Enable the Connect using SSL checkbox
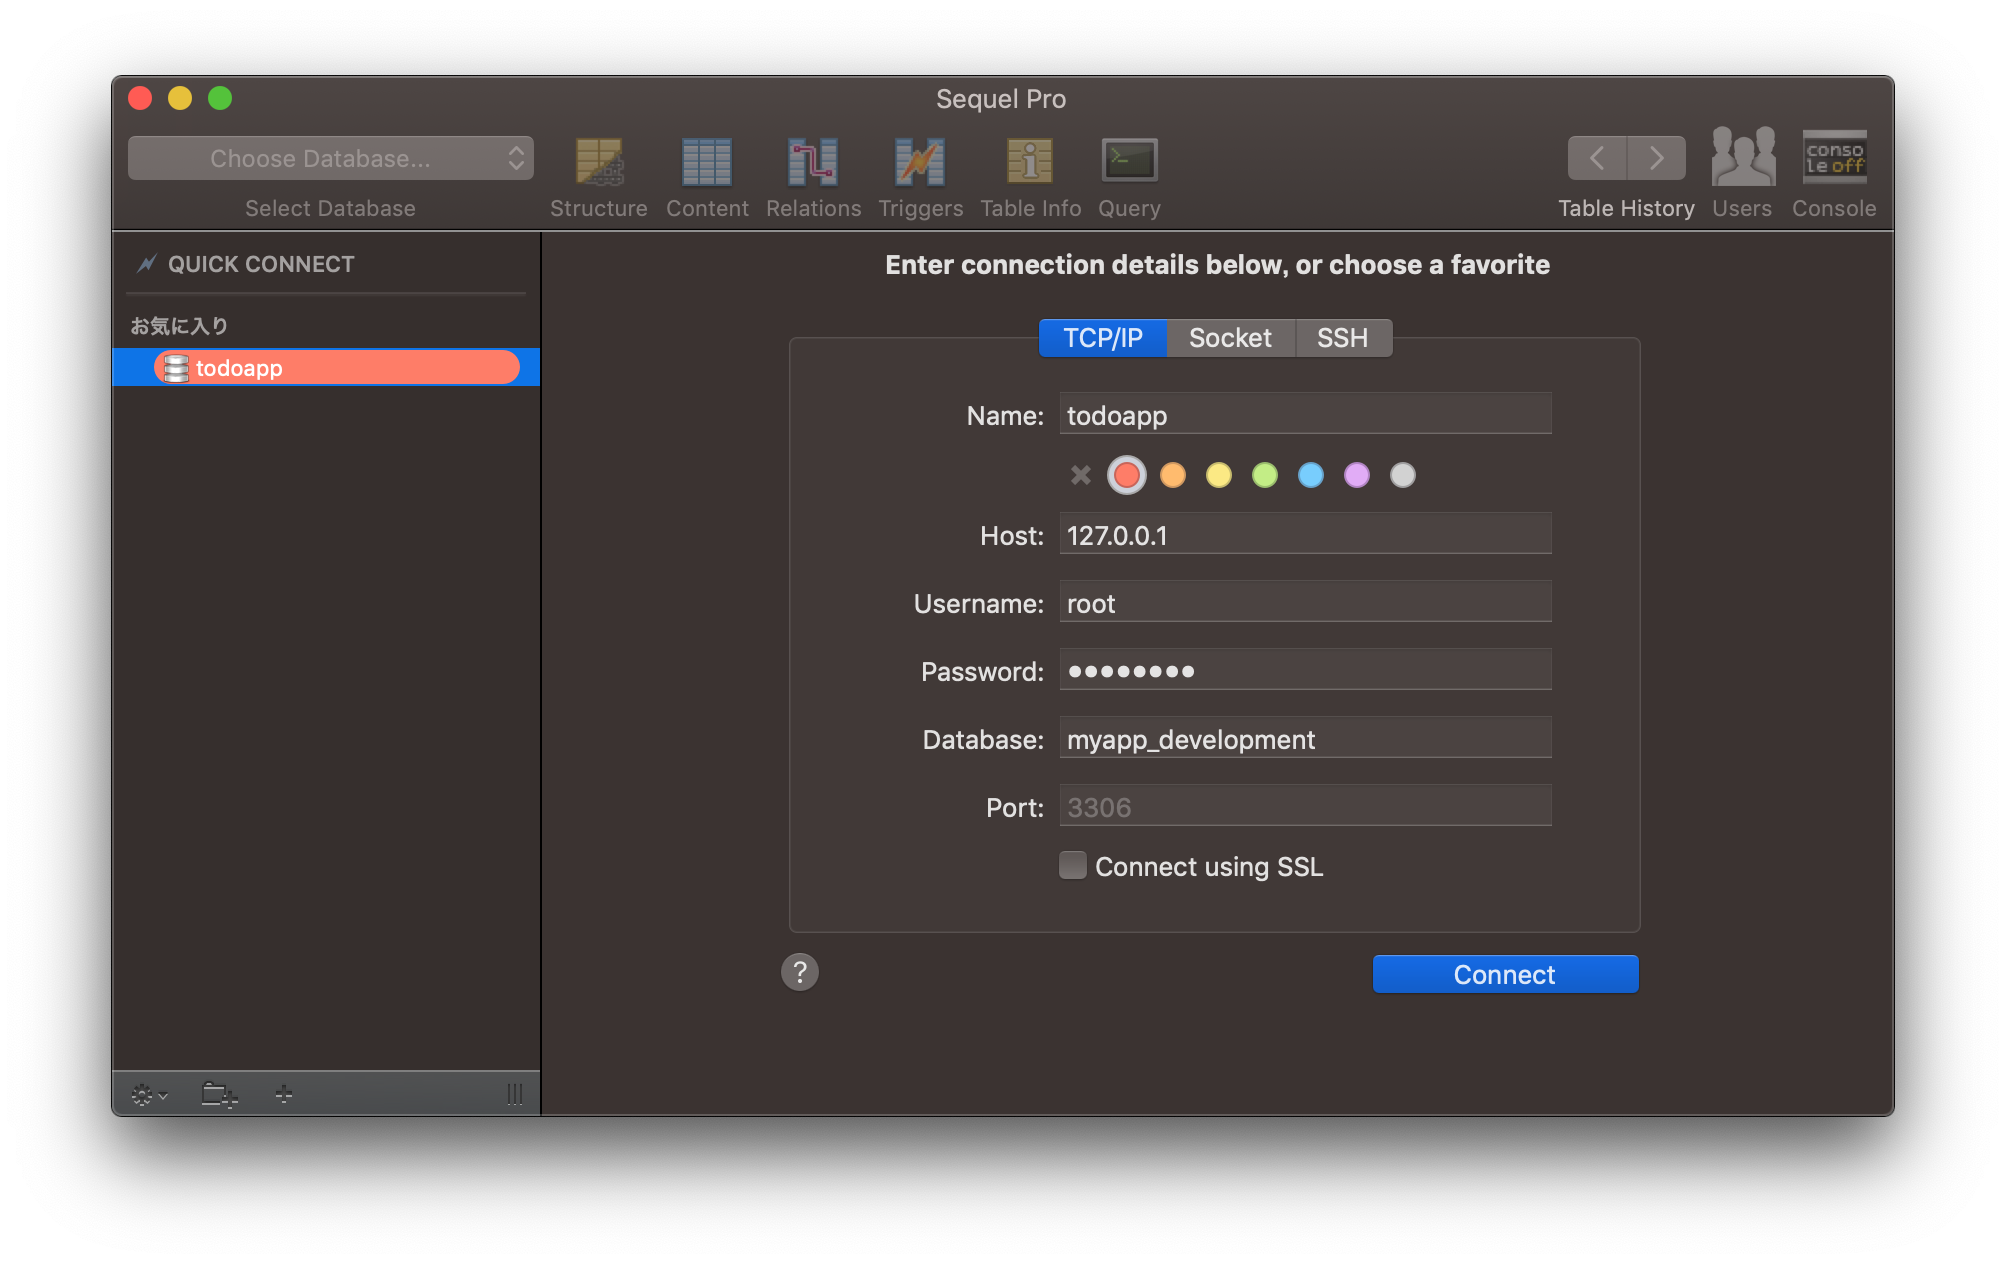The image size is (2006, 1264). click(1073, 865)
